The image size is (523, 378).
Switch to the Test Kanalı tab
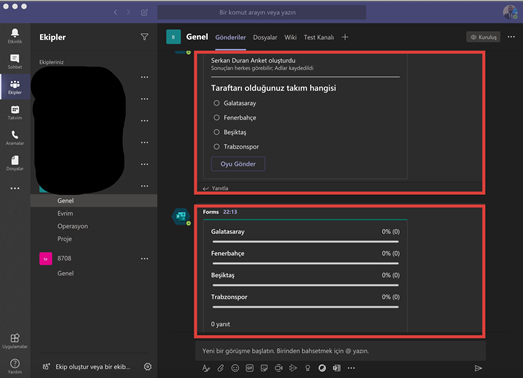tap(319, 37)
